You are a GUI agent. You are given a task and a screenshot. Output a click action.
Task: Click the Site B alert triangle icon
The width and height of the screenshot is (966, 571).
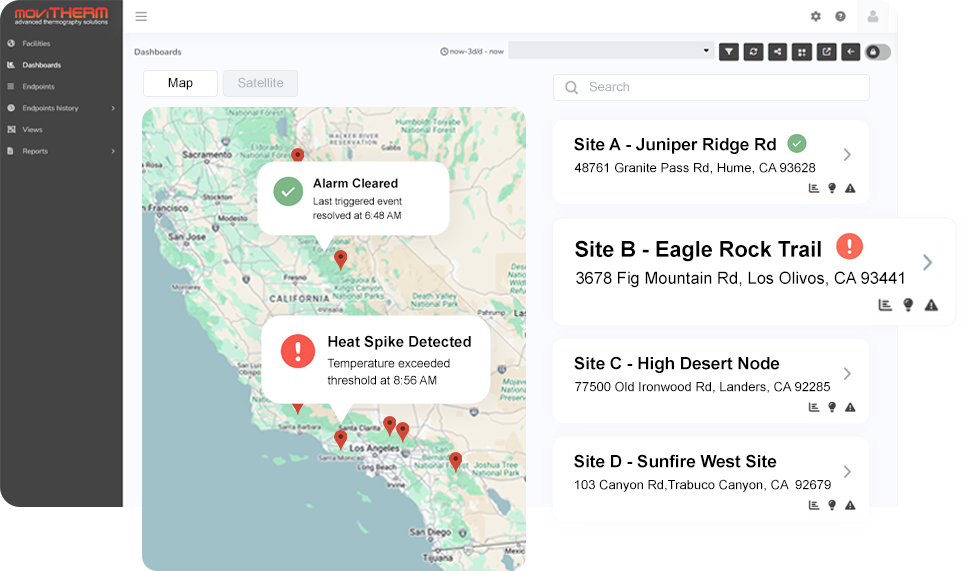pyautogui.click(x=931, y=305)
